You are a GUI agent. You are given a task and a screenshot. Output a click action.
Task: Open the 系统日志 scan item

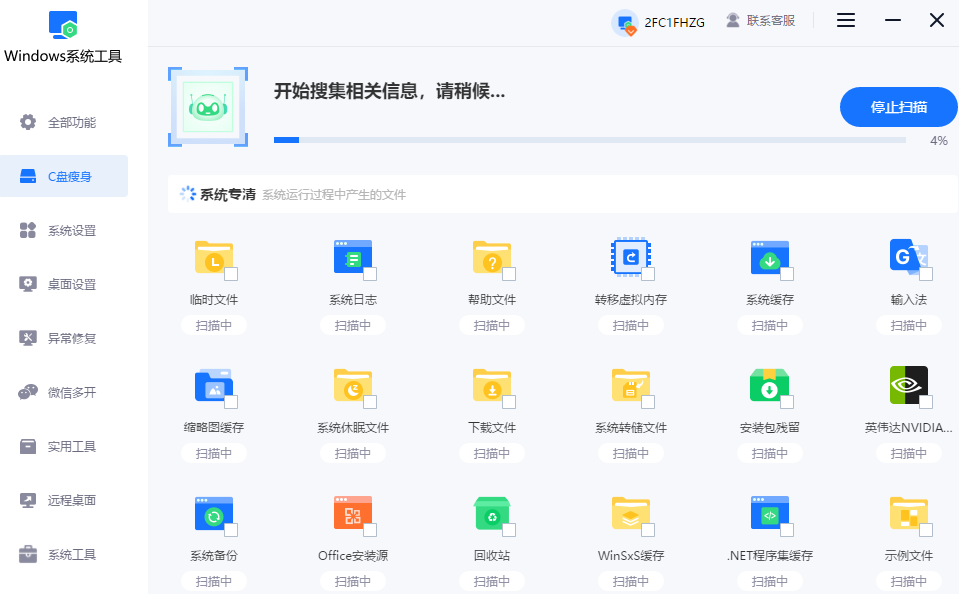(353, 256)
